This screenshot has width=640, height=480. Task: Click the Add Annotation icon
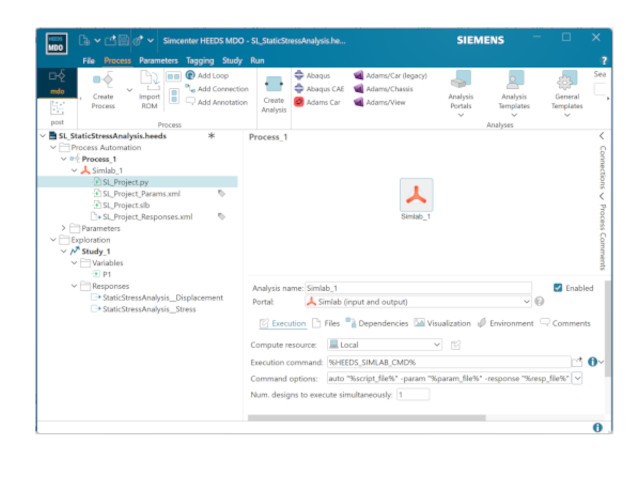tap(190, 101)
